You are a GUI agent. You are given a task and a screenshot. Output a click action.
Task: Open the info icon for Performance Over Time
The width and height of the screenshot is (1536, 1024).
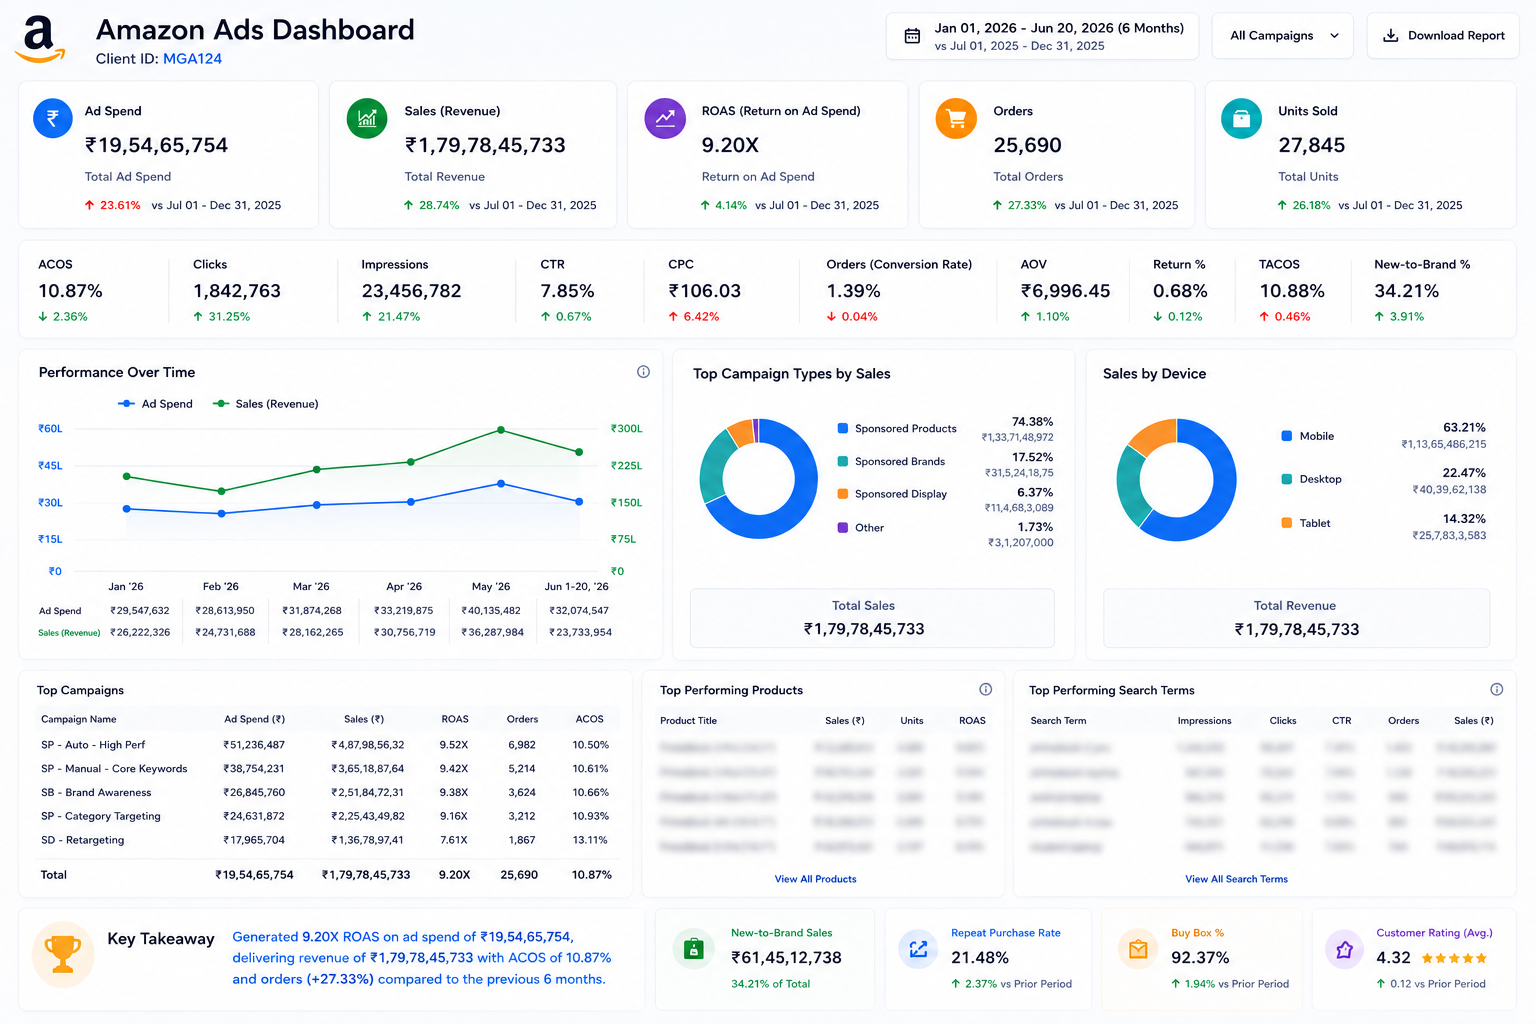click(643, 372)
